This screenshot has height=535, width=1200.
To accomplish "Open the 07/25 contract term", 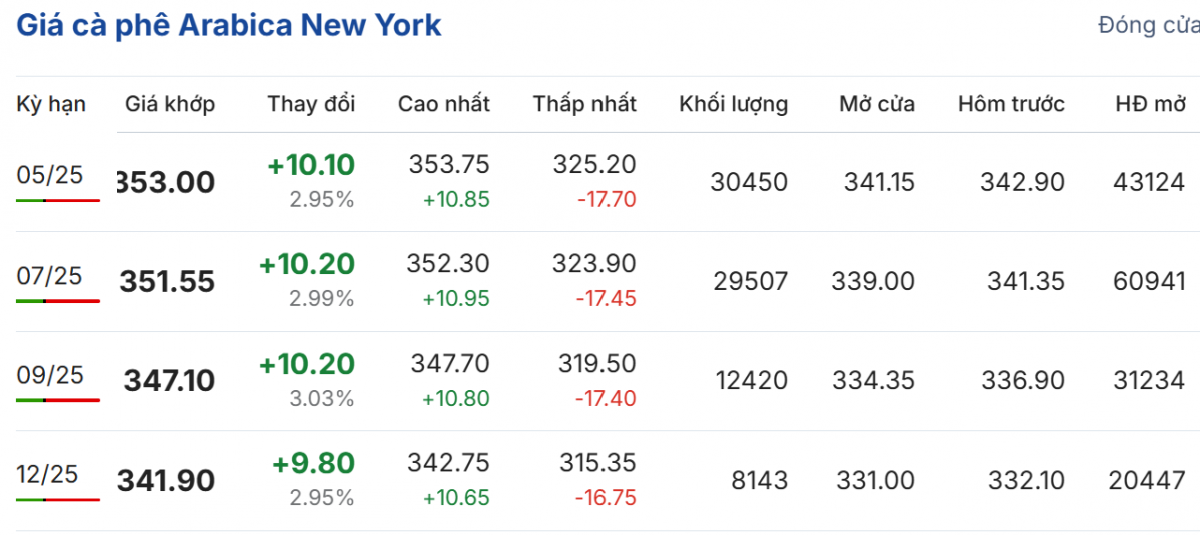I will 50,276.
